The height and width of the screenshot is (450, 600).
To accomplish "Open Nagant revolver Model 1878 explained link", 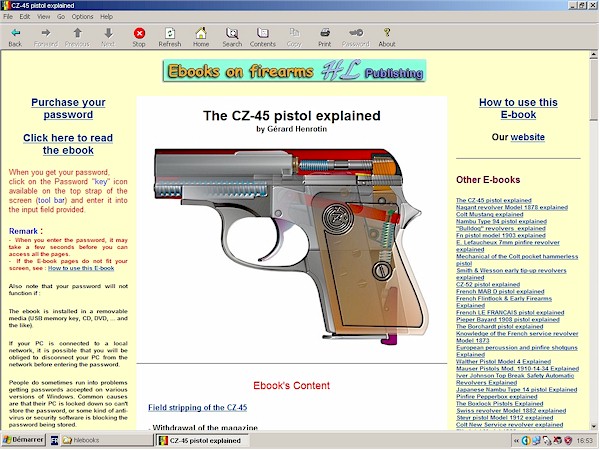I will click(512, 207).
